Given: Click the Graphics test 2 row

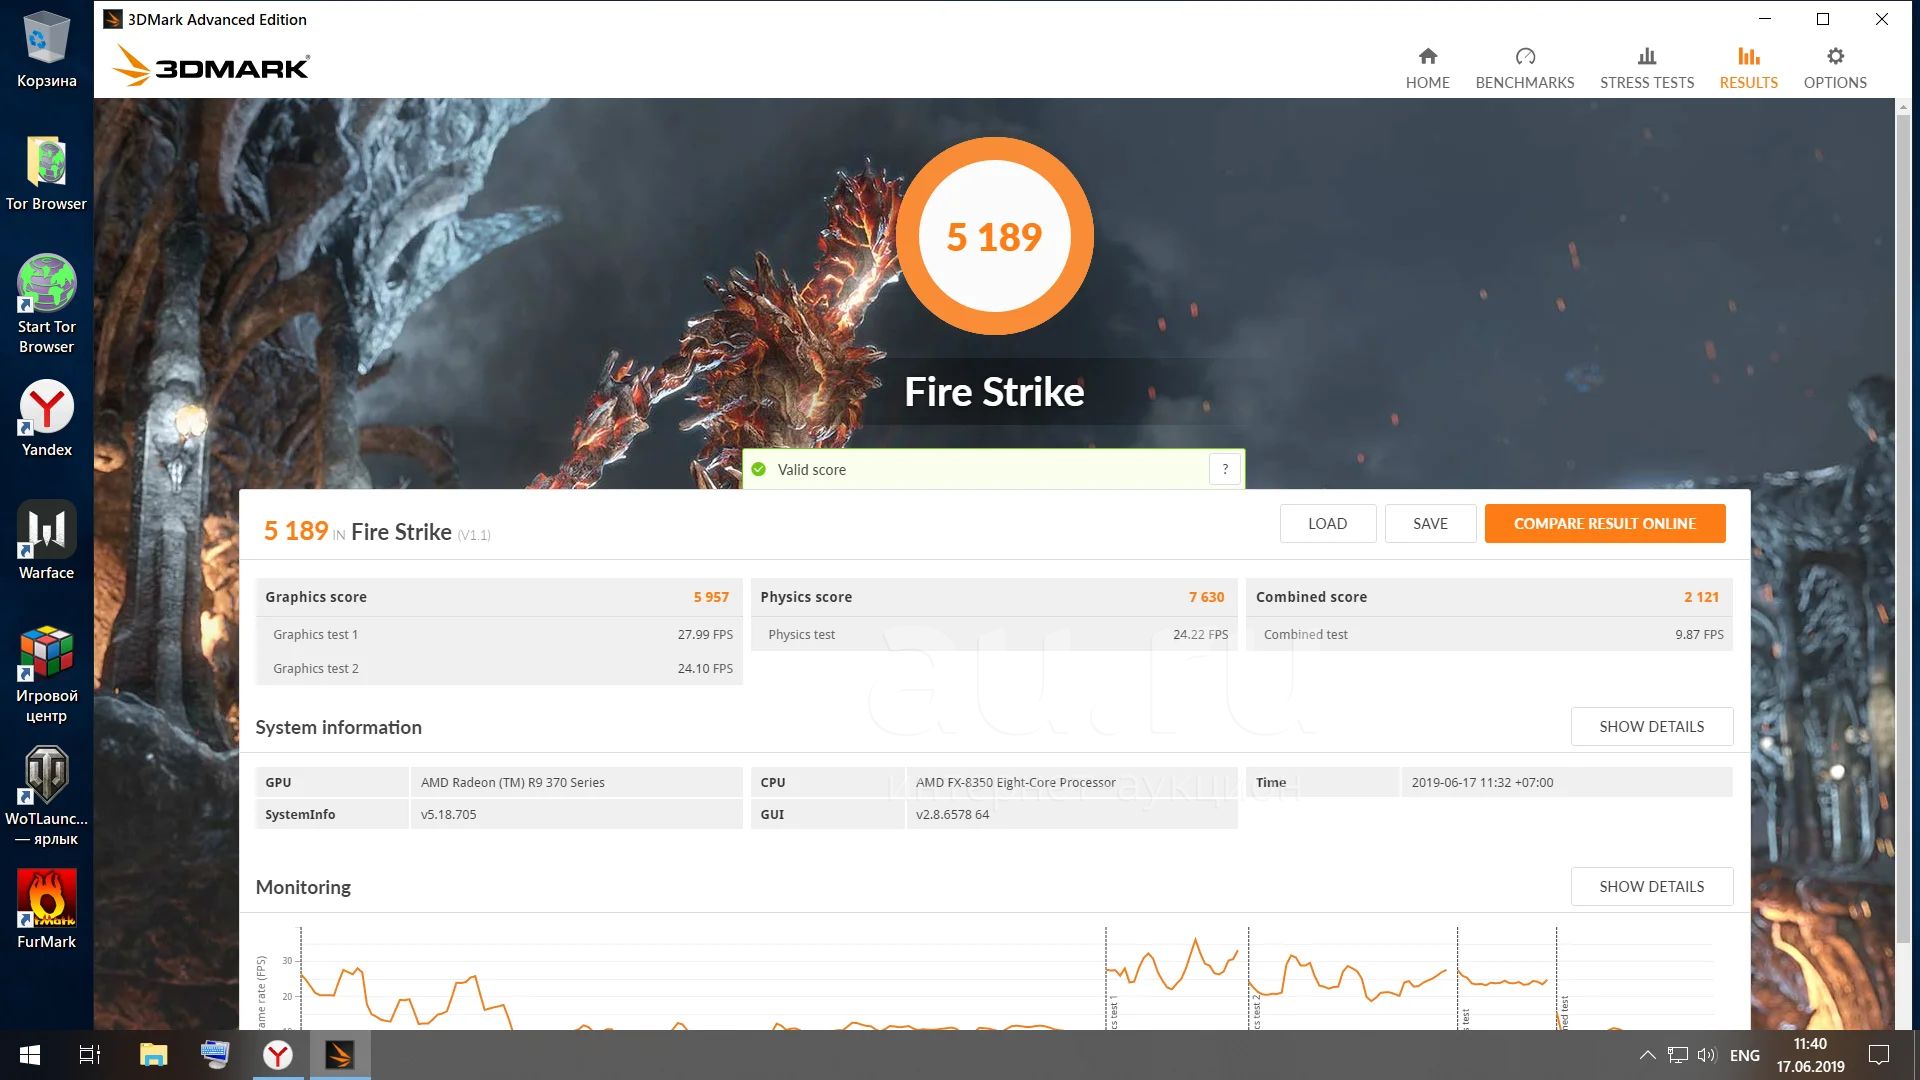Looking at the screenshot, I should pos(499,668).
